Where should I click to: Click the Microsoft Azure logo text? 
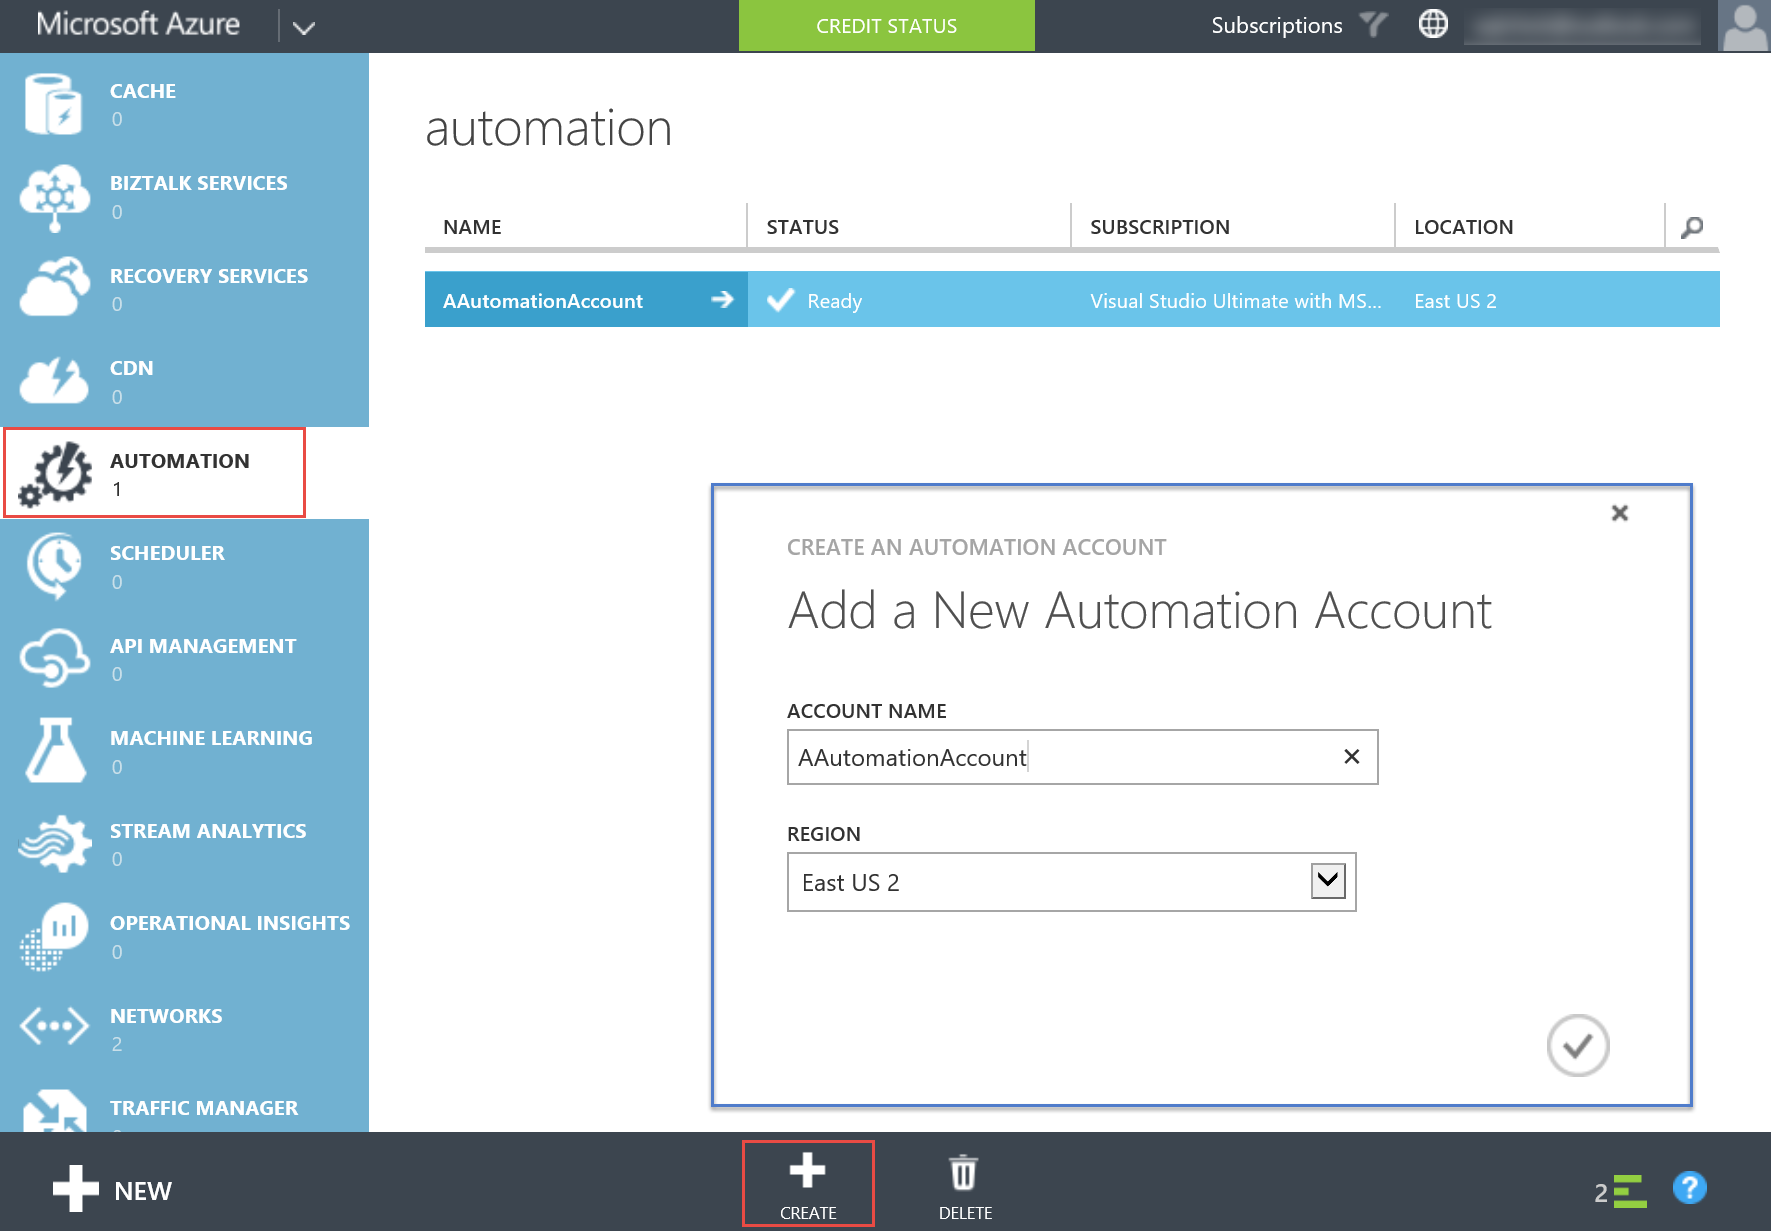138,24
